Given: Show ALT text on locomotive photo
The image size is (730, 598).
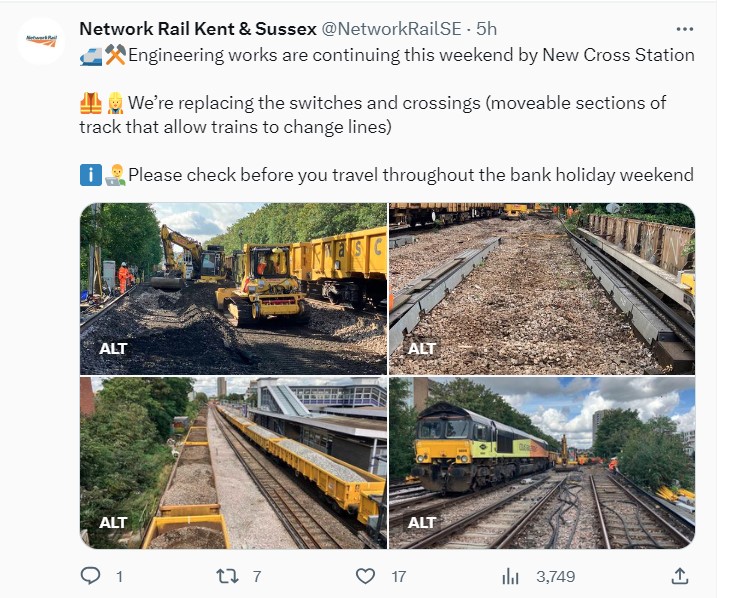Looking at the screenshot, I should pyautogui.click(x=423, y=522).
